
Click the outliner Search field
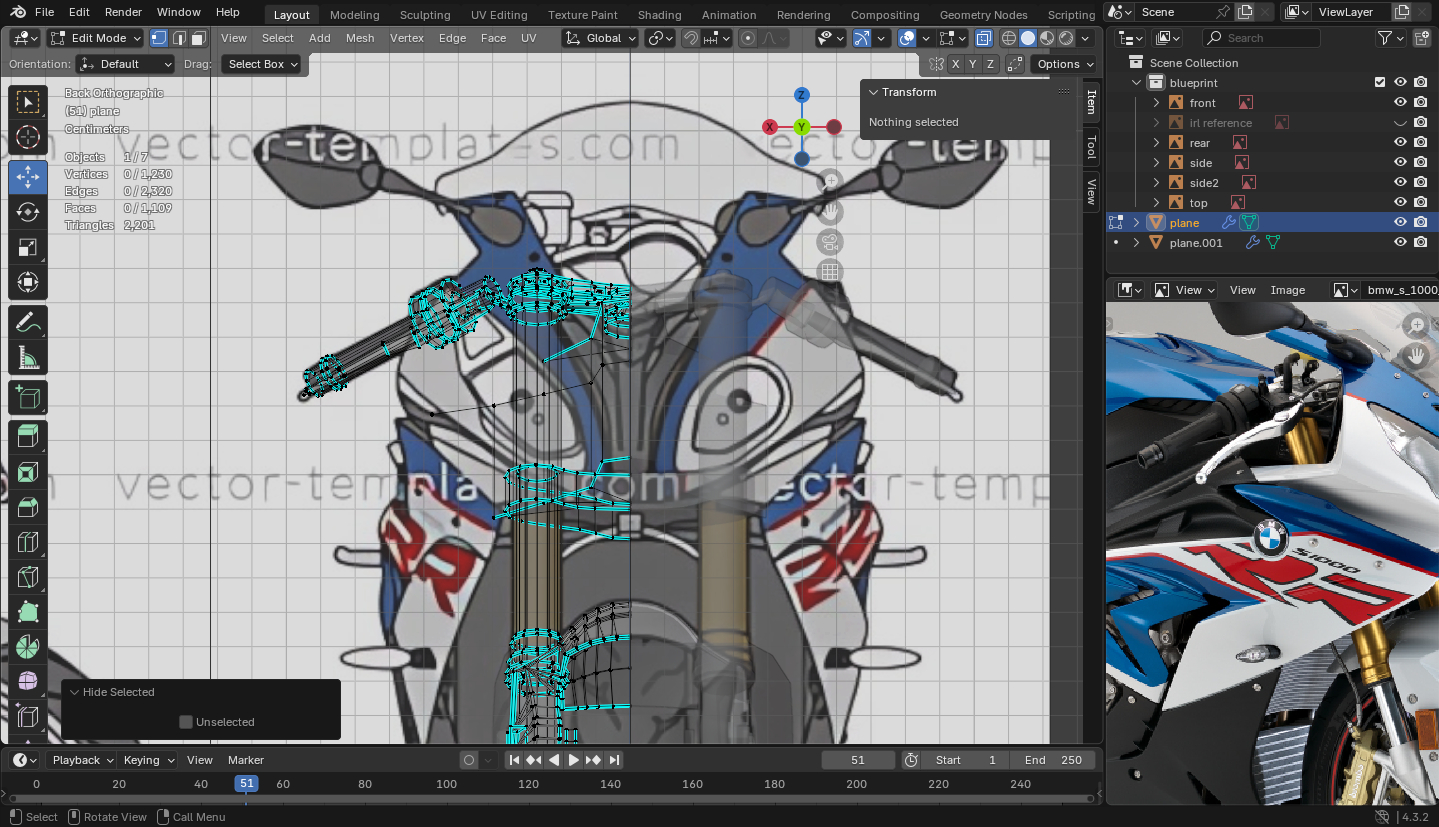(1261, 38)
